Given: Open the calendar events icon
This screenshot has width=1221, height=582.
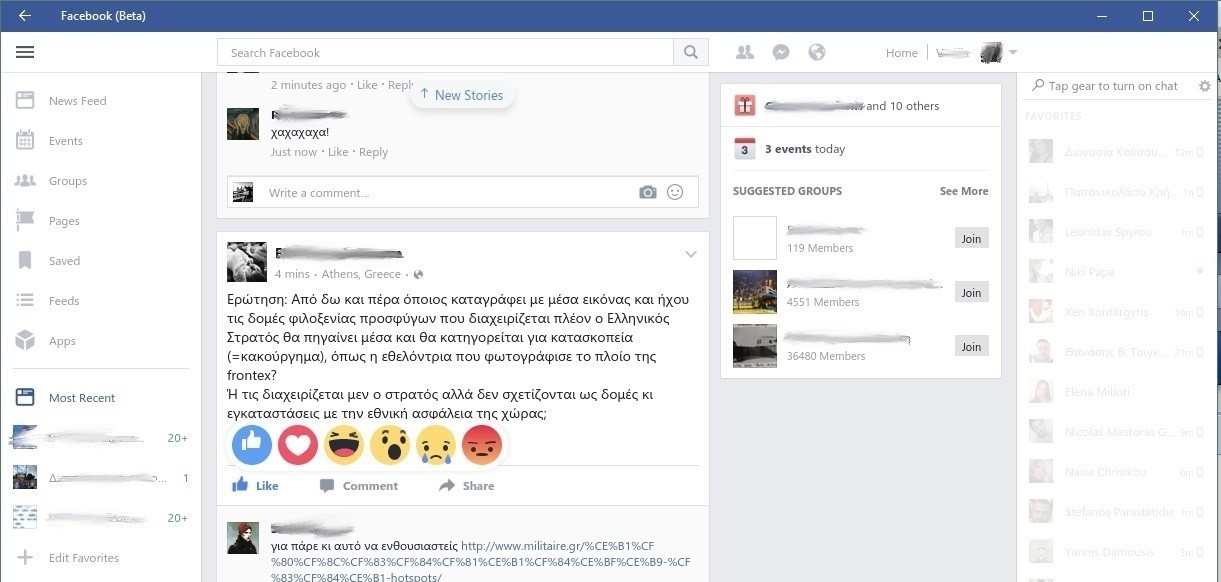Looking at the screenshot, I should [x=744, y=149].
